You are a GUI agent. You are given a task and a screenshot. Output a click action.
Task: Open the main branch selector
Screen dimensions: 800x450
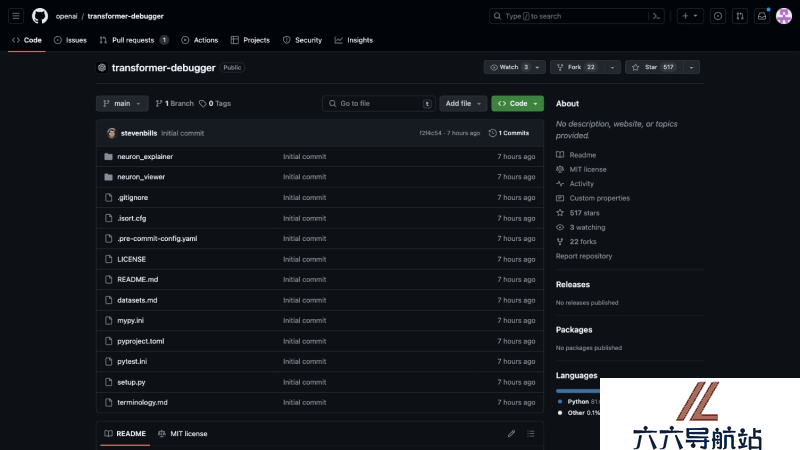(x=122, y=104)
